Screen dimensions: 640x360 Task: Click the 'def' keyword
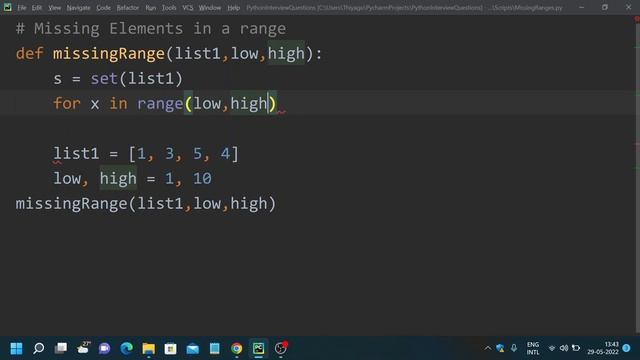coord(29,53)
